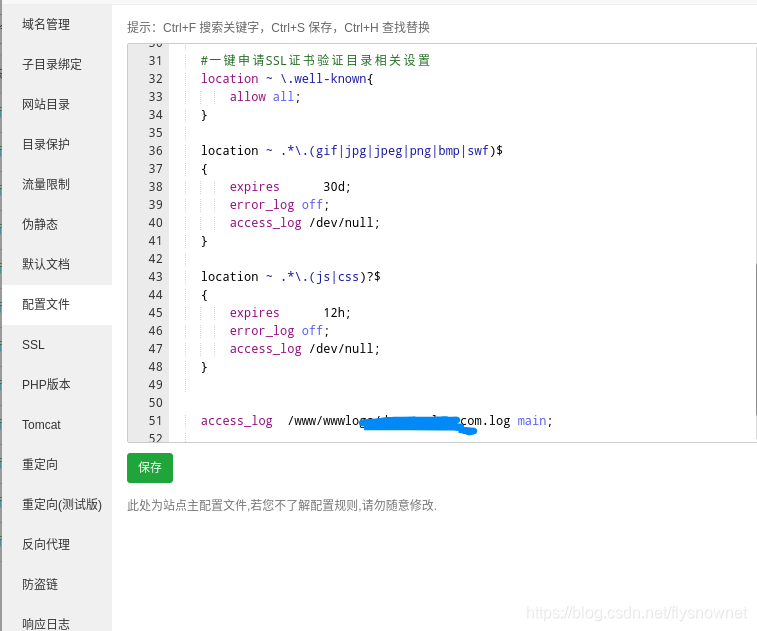Viewport: 757px width, 631px height.
Task: Select the 目录保护 tab
Action: (46, 144)
